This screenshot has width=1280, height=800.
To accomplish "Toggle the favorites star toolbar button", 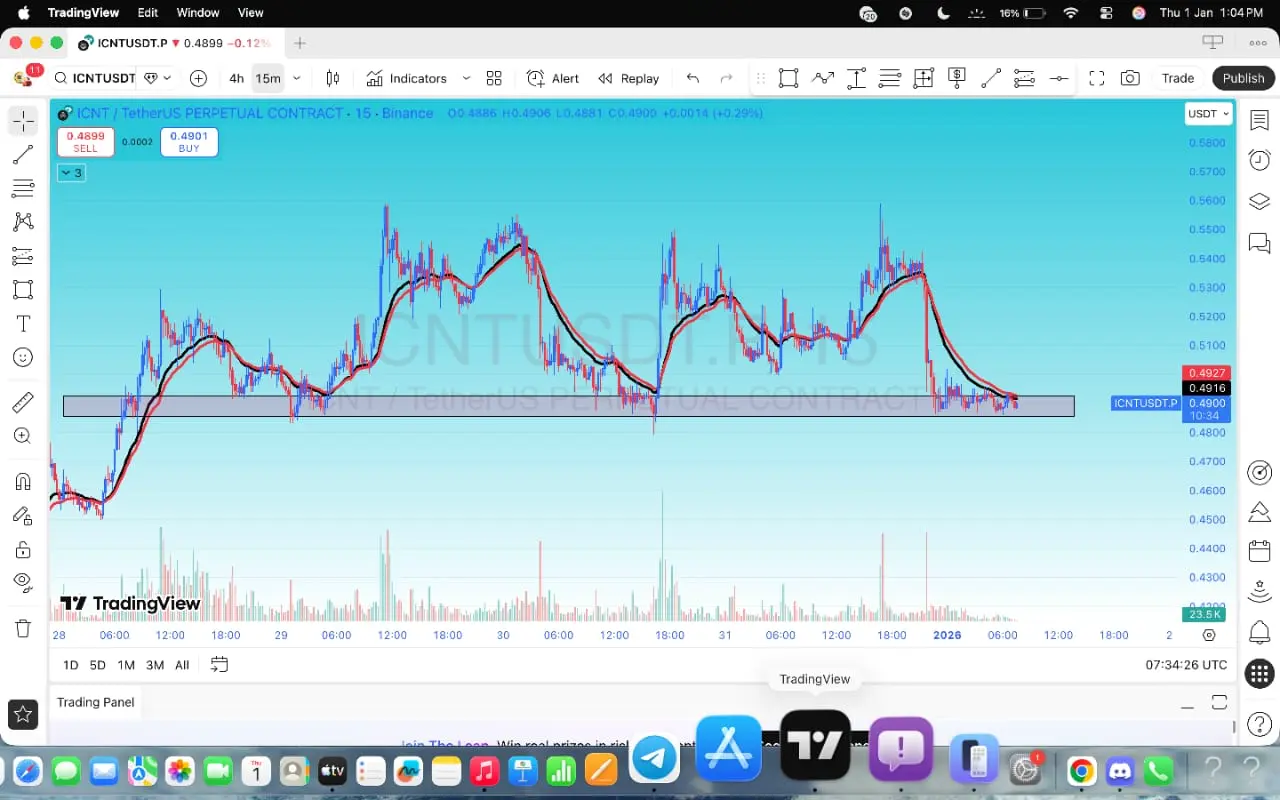I will 23,714.
